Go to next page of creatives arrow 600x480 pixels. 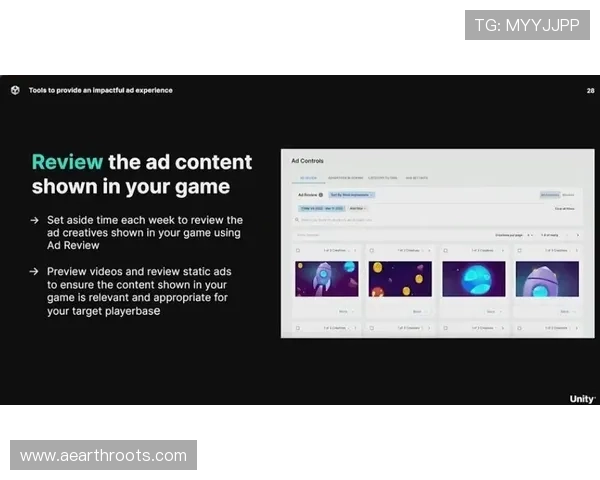click(x=577, y=235)
